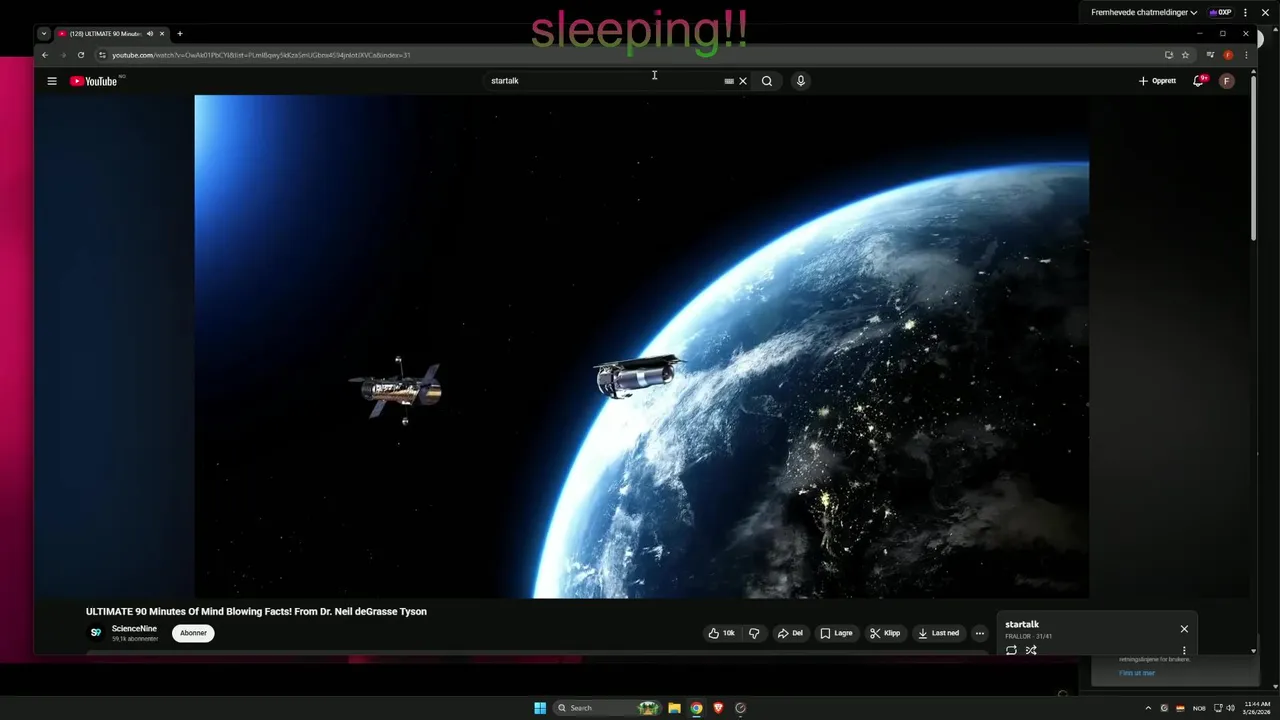Open Windows Start menu
The width and height of the screenshot is (1280, 720).
click(x=540, y=708)
